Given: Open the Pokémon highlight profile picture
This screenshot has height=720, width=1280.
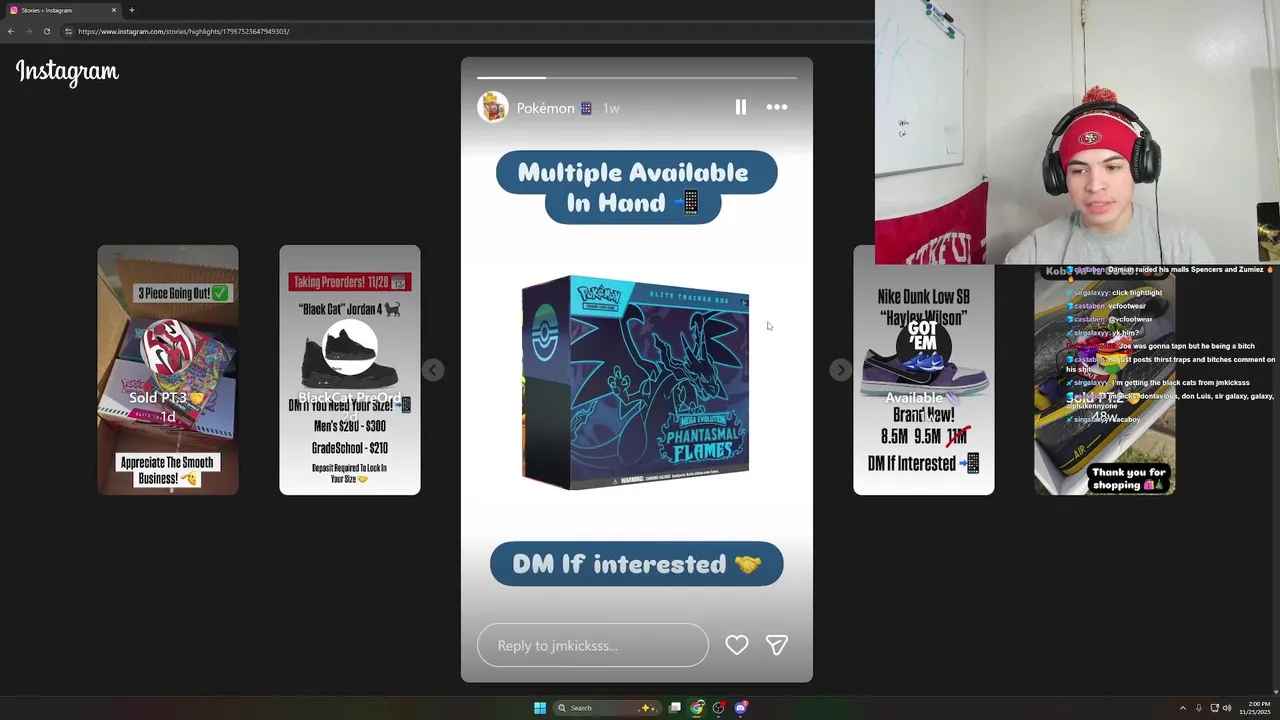Looking at the screenshot, I should [492, 107].
